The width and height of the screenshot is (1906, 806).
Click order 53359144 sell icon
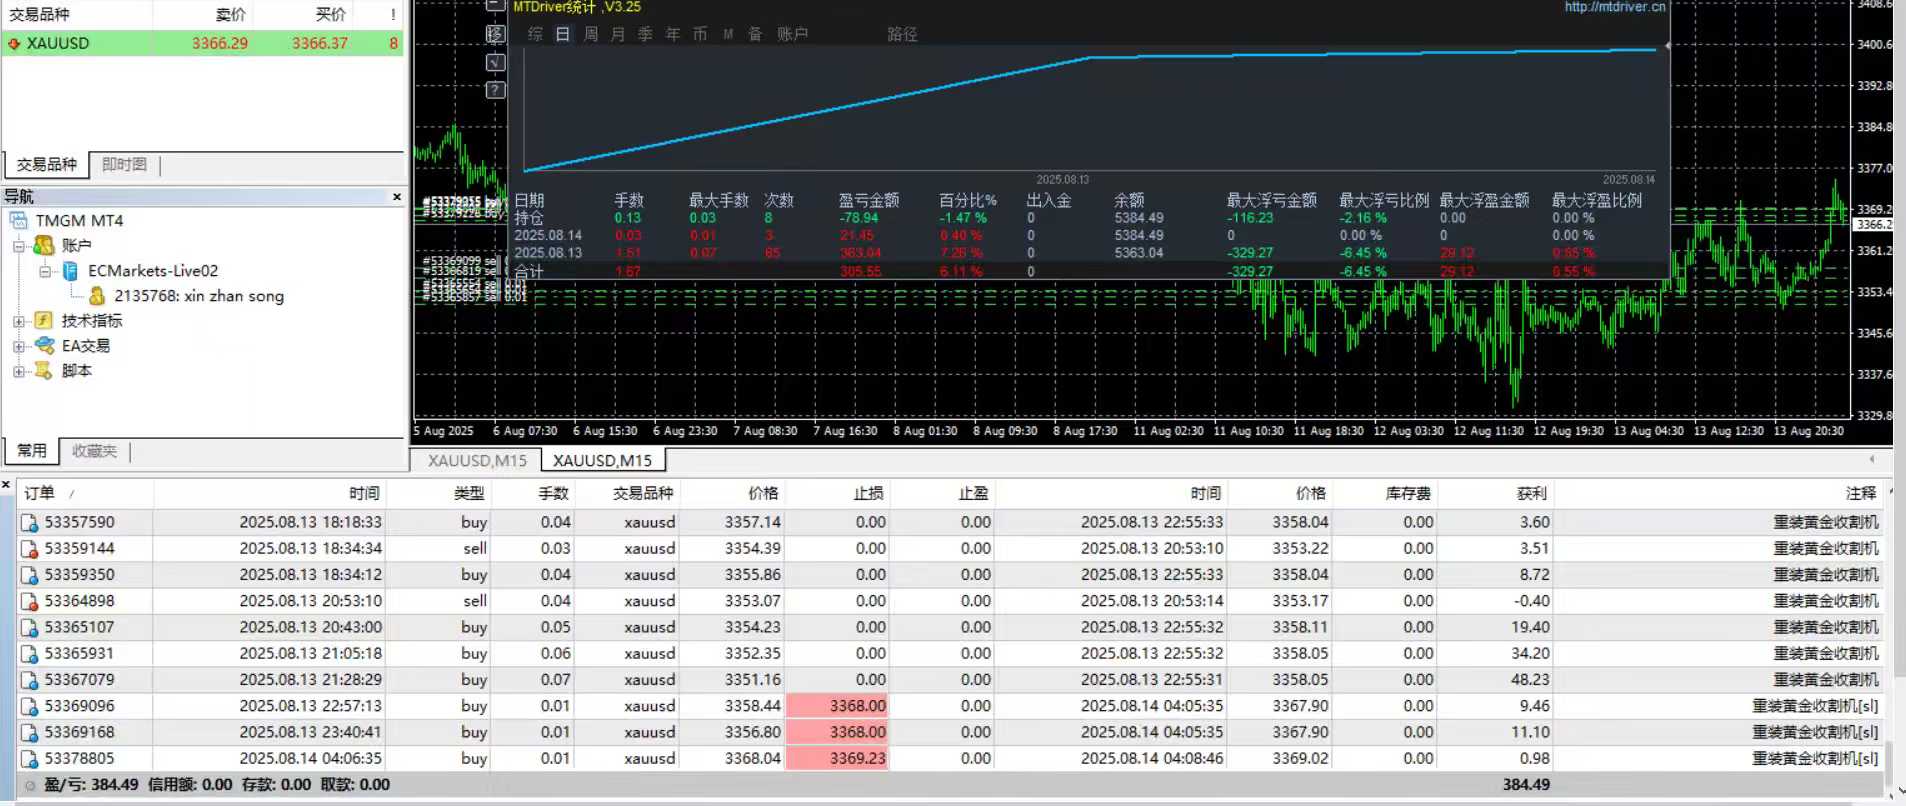30,549
